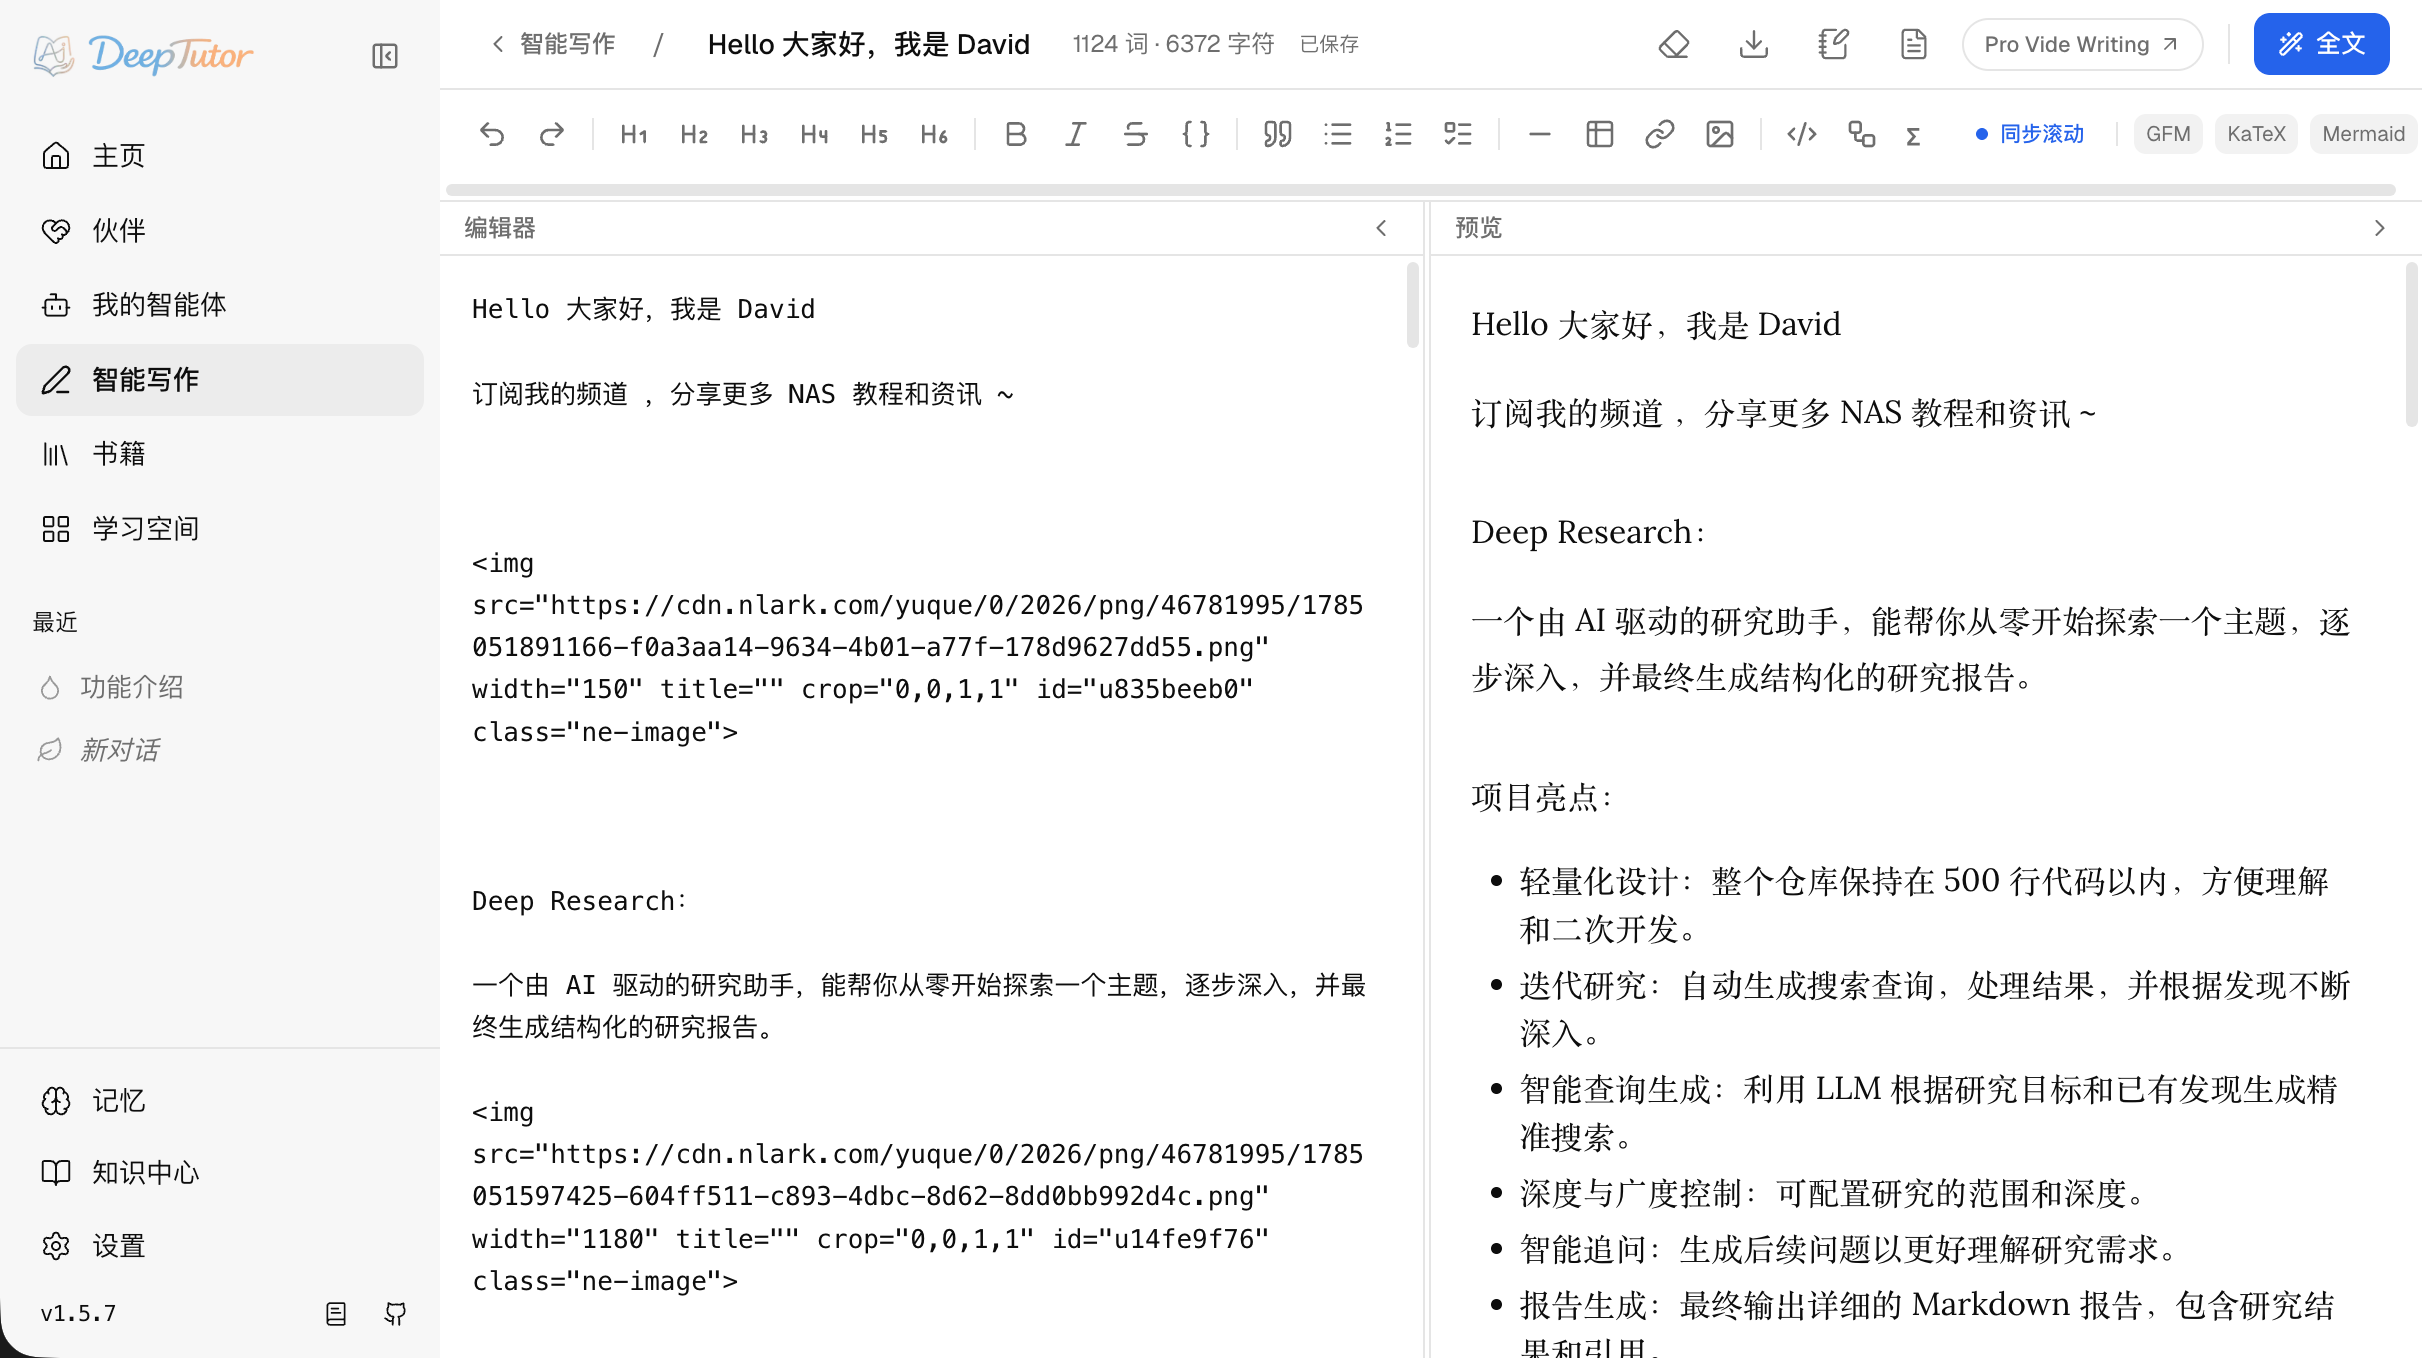Apply H4 heading format

814,134
